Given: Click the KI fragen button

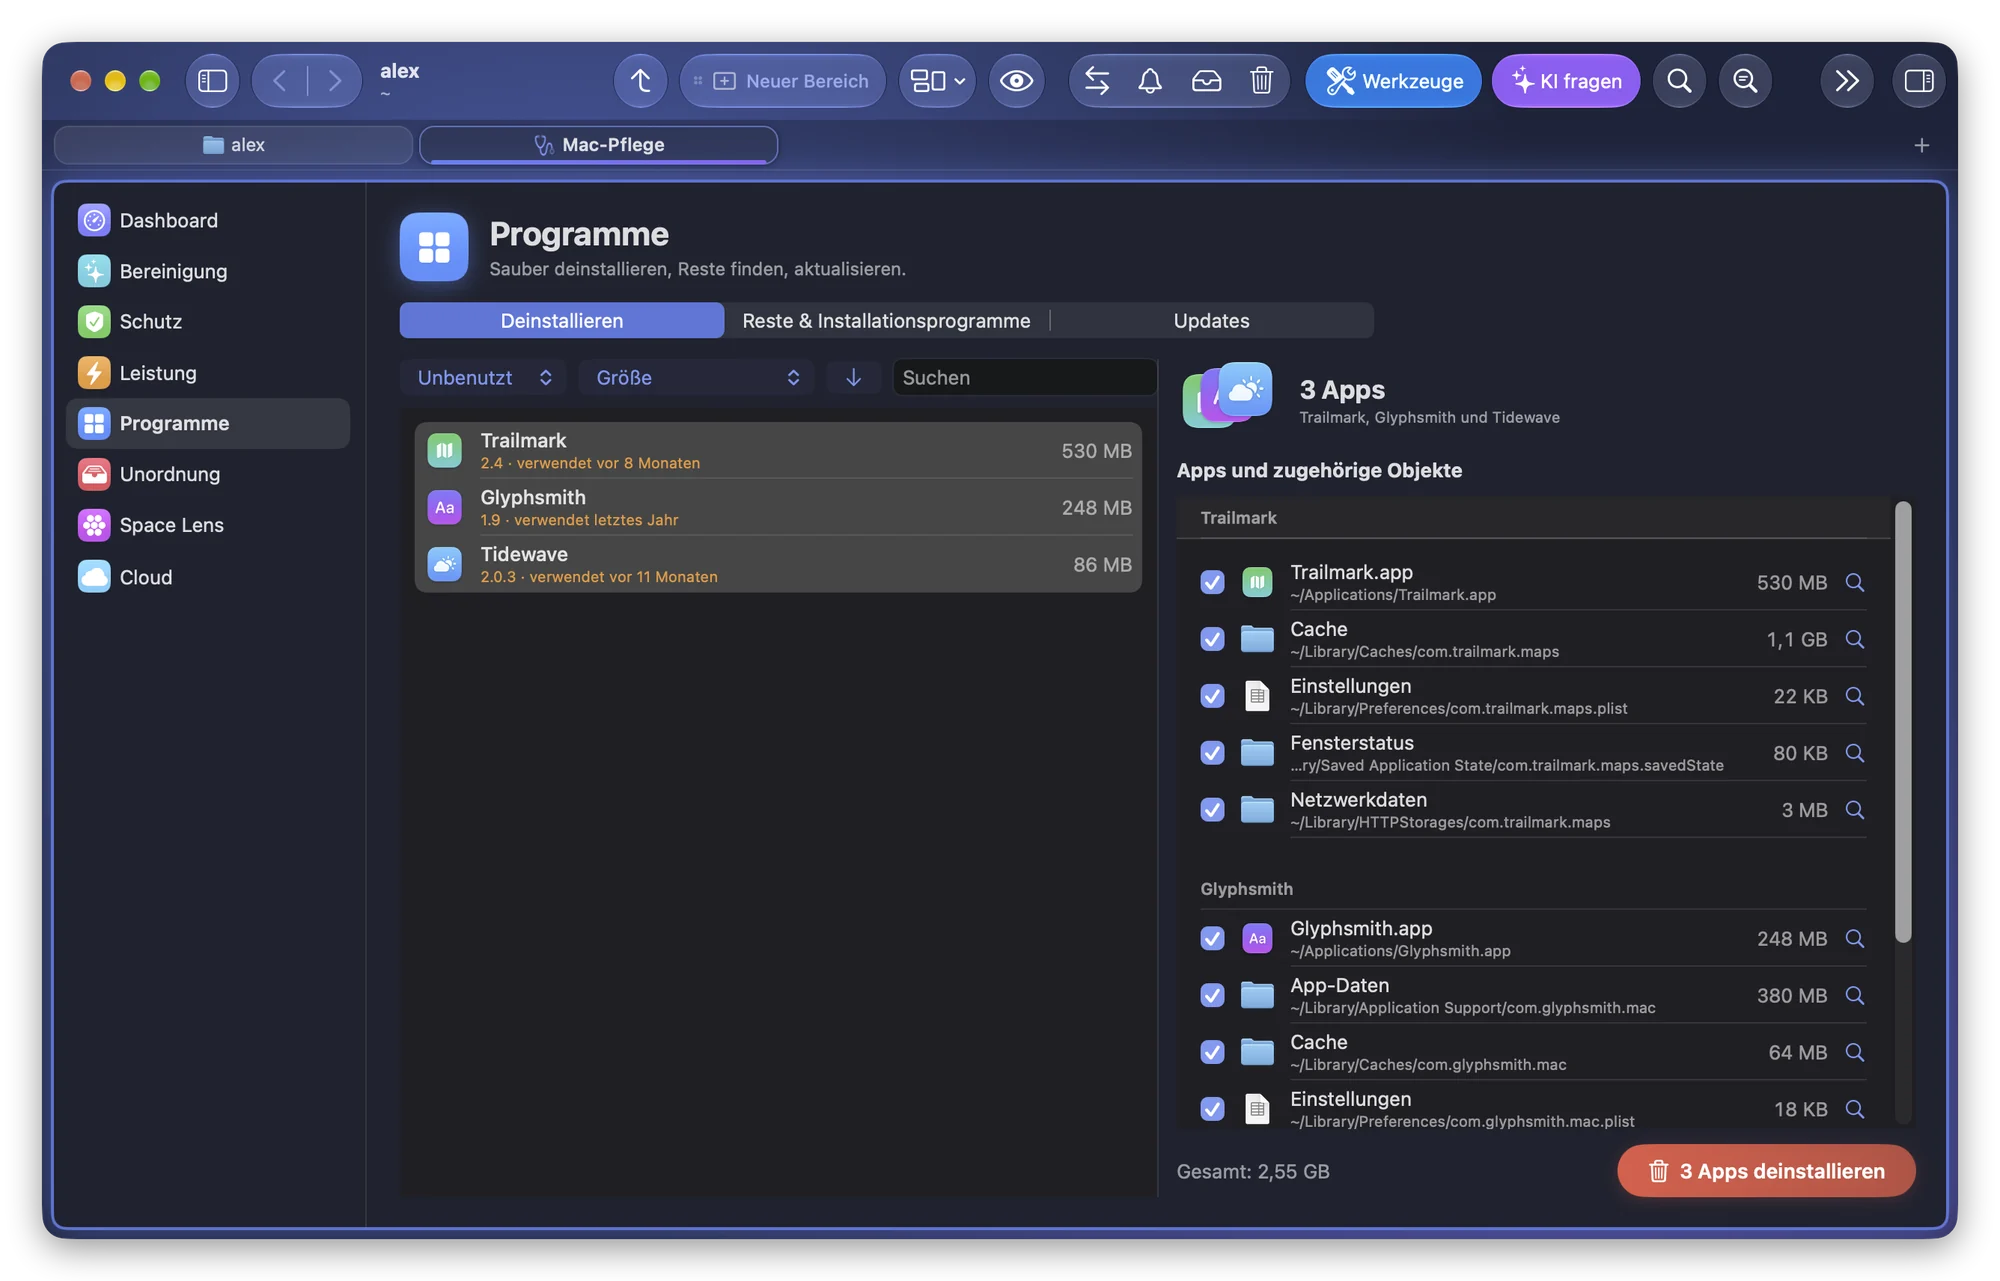Looking at the screenshot, I should pyautogui.click(x=1565, y=81).
